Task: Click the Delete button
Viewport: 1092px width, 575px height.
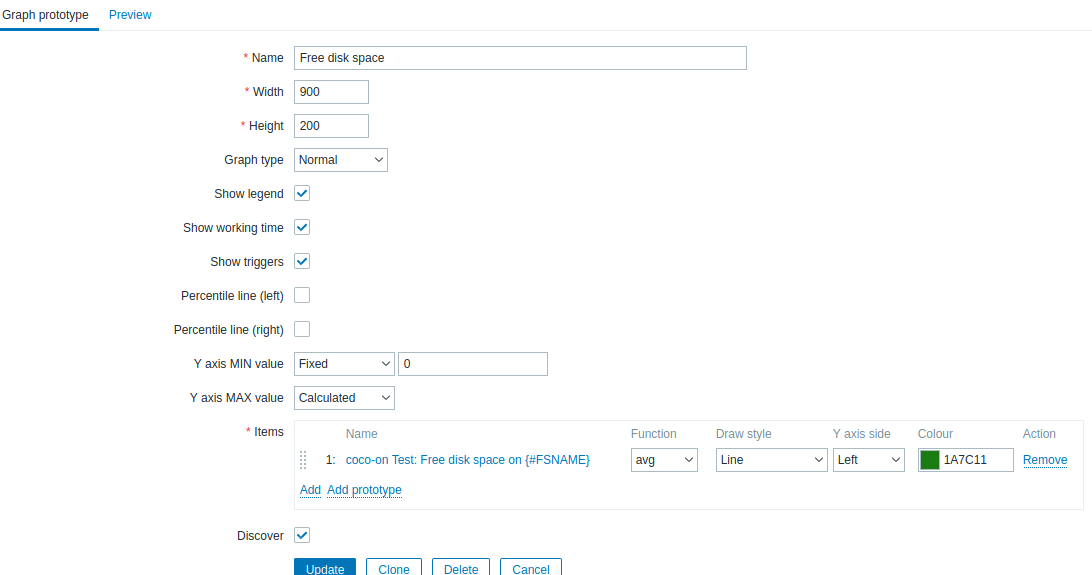Action: coord(460,567)
